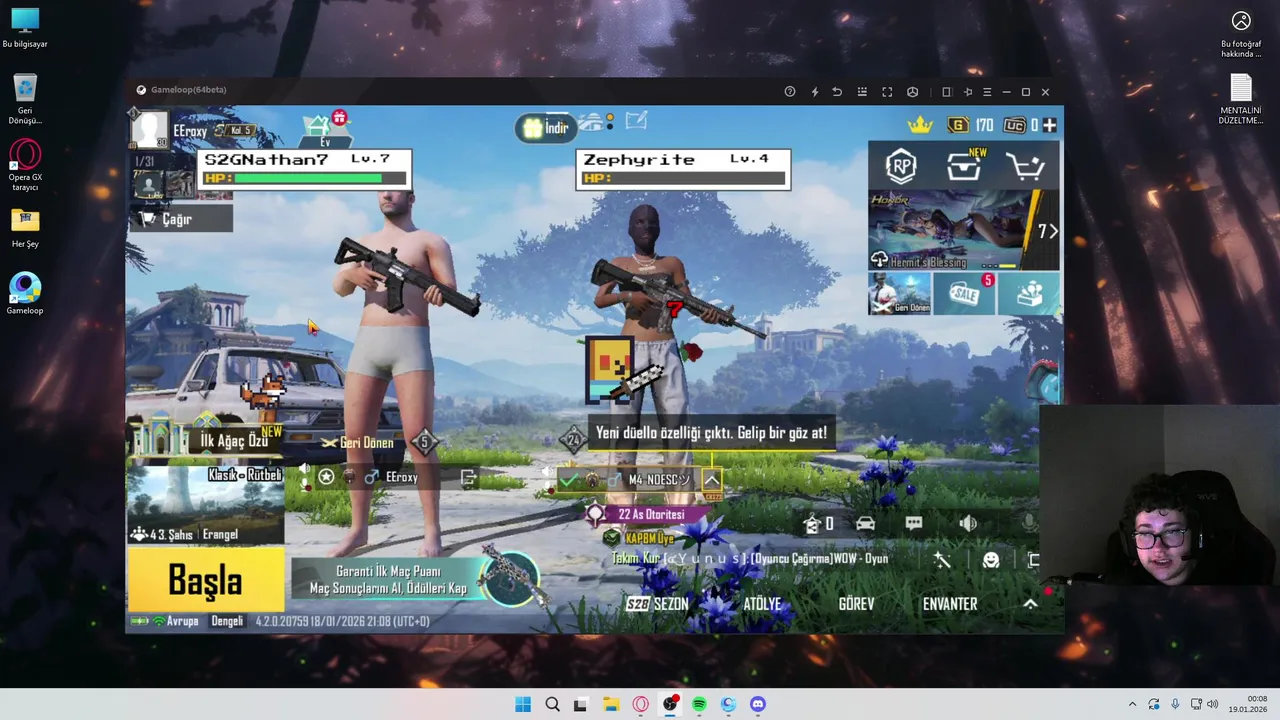Open Spotify in the taskbar
Viewport: 1280px width, 720px height.
tap(699, 704)
